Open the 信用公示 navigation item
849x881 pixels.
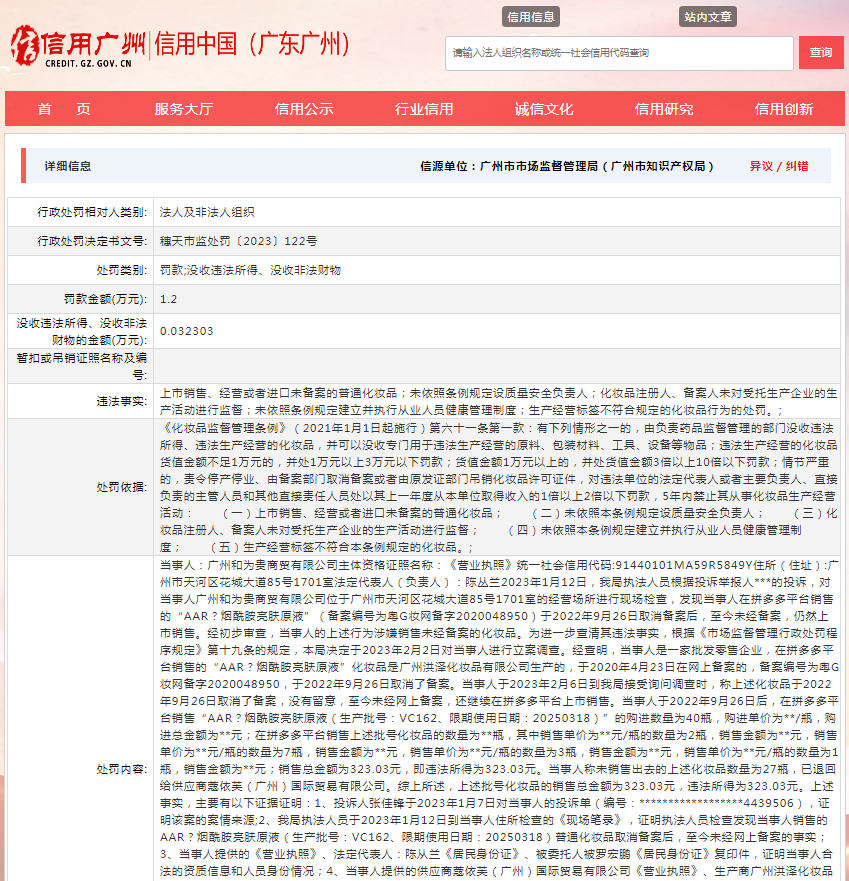point(304,109)
